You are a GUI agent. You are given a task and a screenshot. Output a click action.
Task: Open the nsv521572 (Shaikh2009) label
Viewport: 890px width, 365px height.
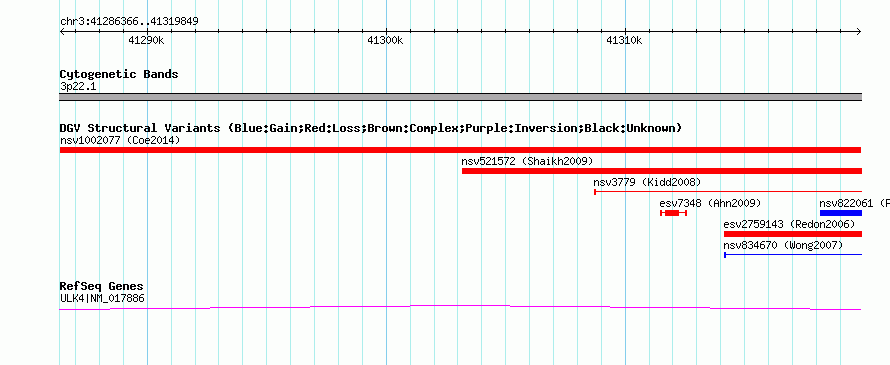[x=527, y=161]
